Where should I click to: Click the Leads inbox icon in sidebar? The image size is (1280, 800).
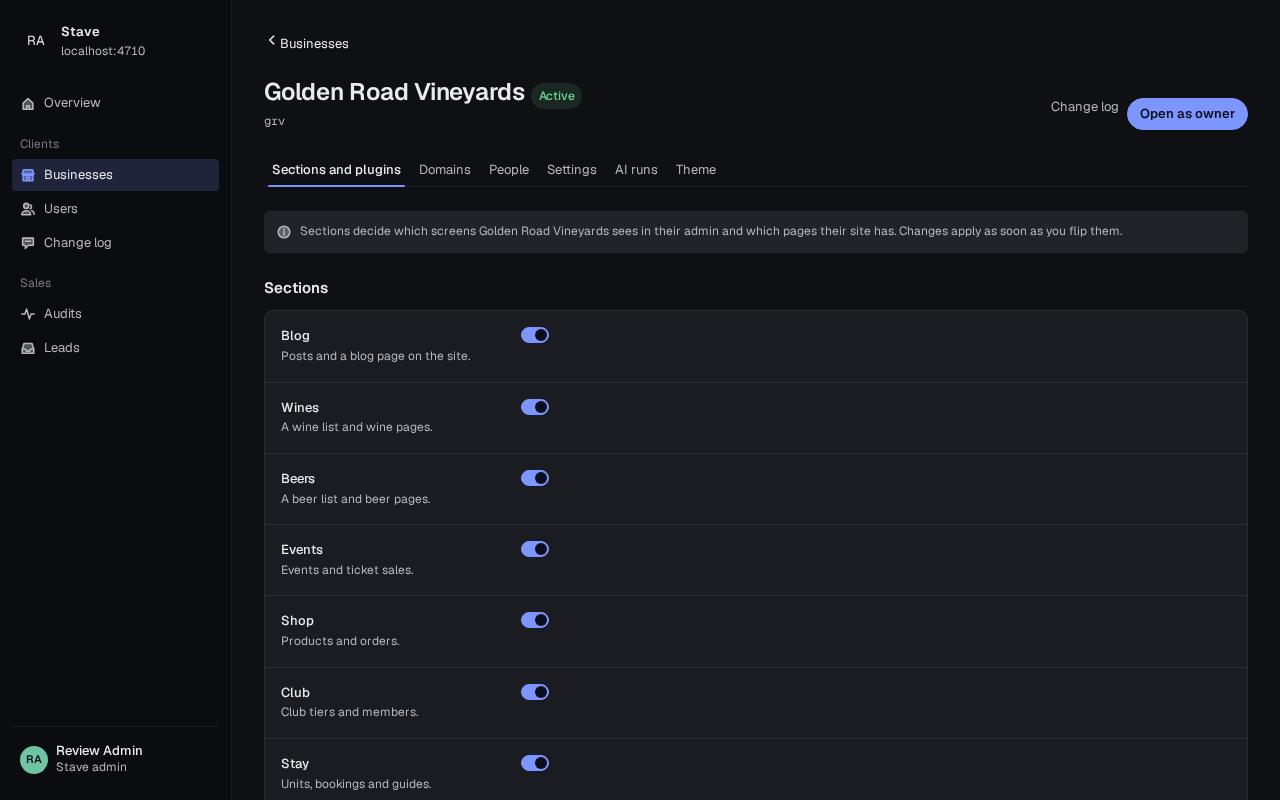click(x=28, y=348)
